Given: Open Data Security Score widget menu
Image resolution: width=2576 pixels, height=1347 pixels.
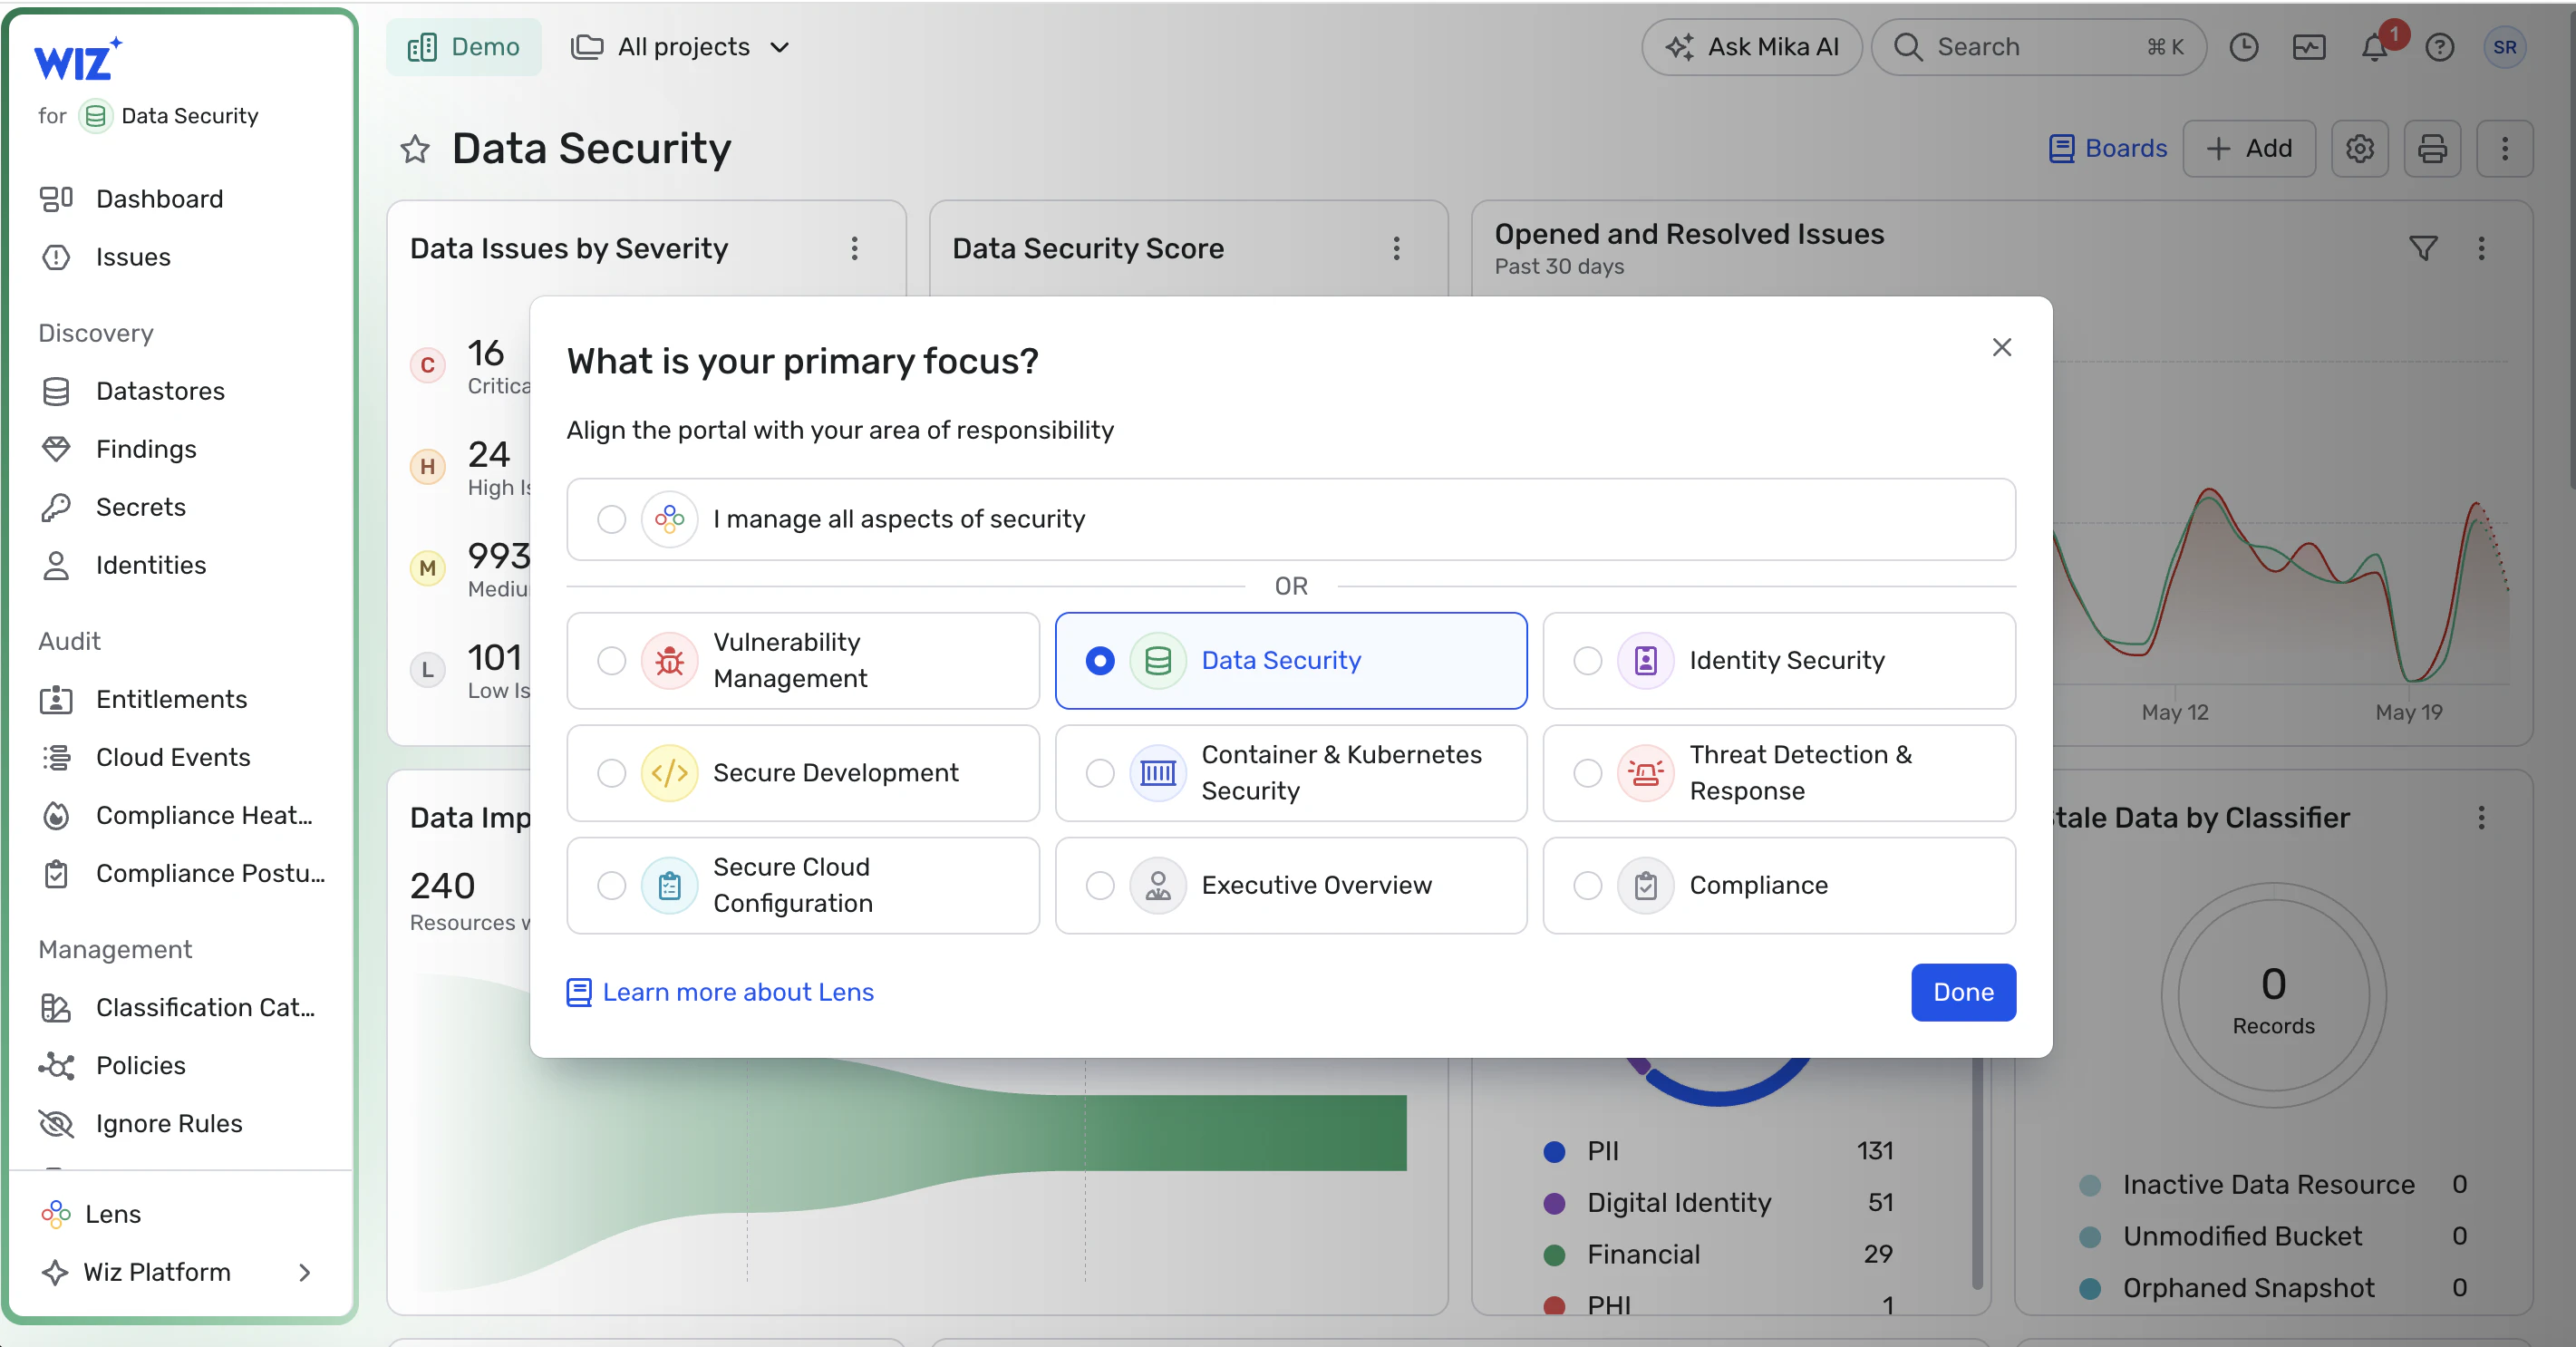Looking at the screenshot, I should pyautogui.click(x=1397, y=248).
